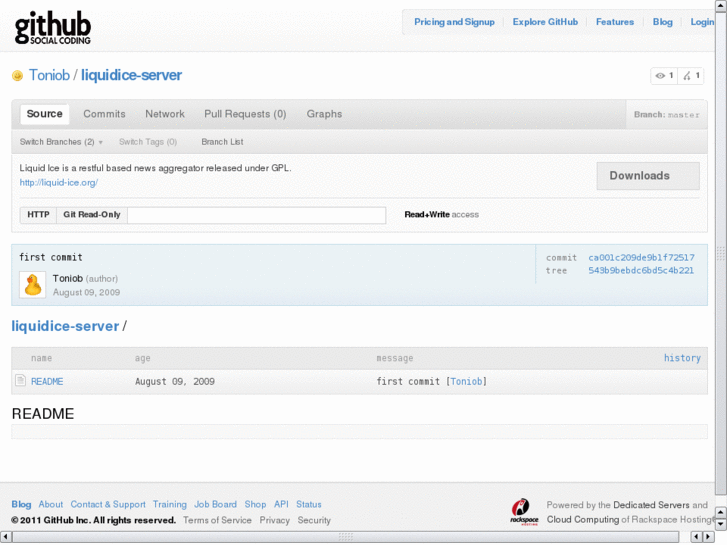The width and height of the screenshot is (727, 545).
Task: Select the HTTP clone URL button
Action: click(38, 215)
